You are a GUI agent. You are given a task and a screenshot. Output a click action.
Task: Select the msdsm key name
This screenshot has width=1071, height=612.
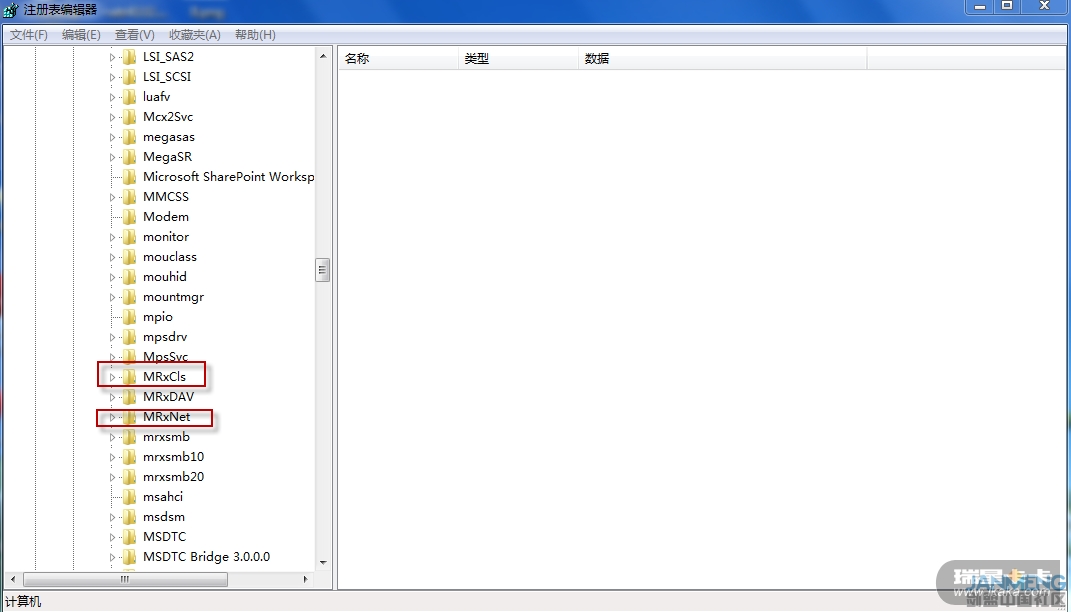pyautogui.click(x=164, y=517)
